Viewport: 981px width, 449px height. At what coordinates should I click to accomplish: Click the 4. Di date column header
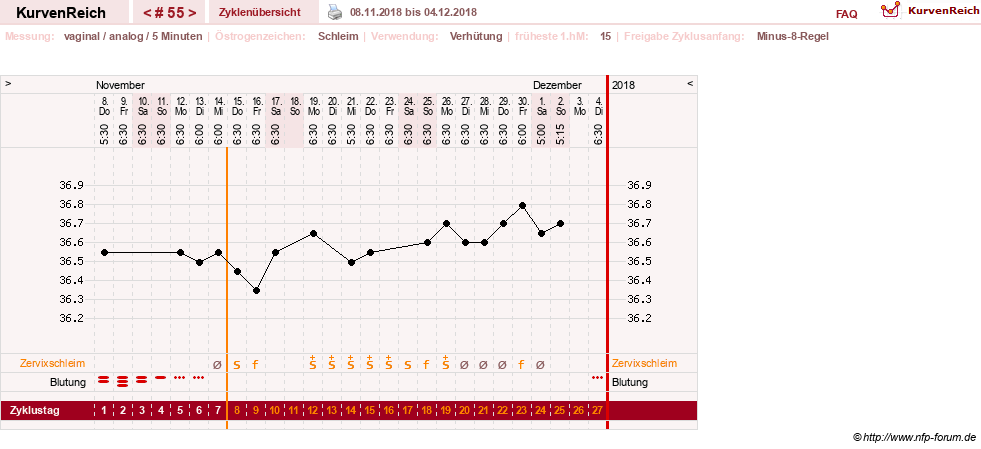coord(598,106)
